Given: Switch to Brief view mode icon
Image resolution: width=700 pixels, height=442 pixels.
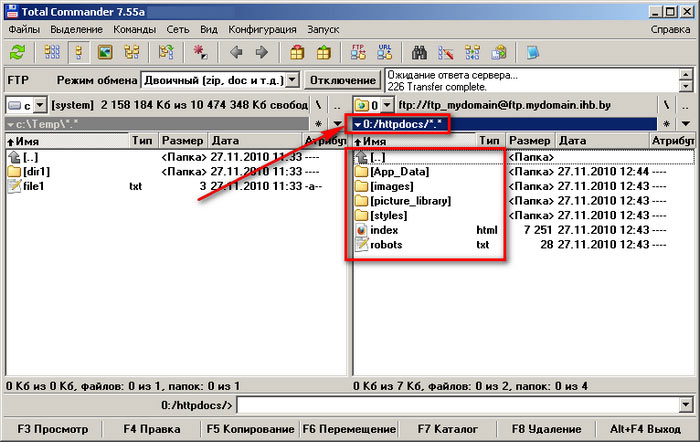Looking at the screenshot, I should pyautogui.click(x=52, y=53).
